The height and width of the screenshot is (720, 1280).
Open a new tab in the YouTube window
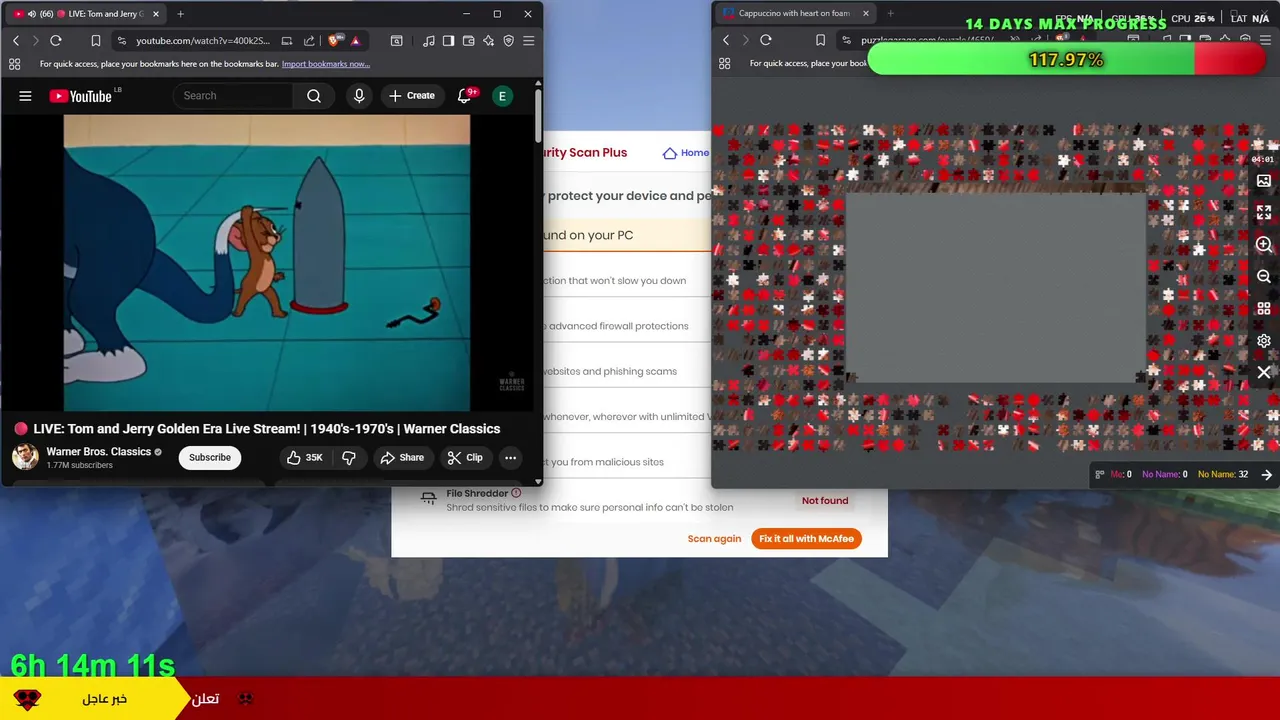pos(180,14)
